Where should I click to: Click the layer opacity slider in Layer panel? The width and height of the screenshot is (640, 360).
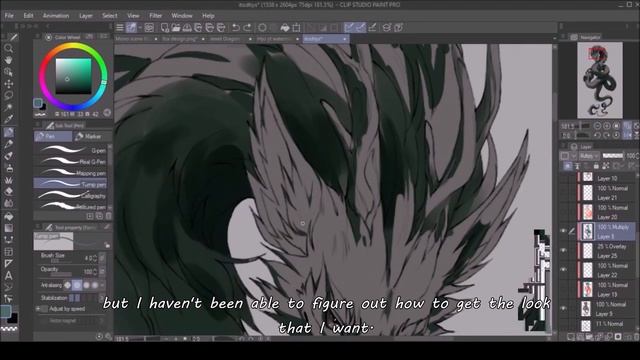point(613,156)
